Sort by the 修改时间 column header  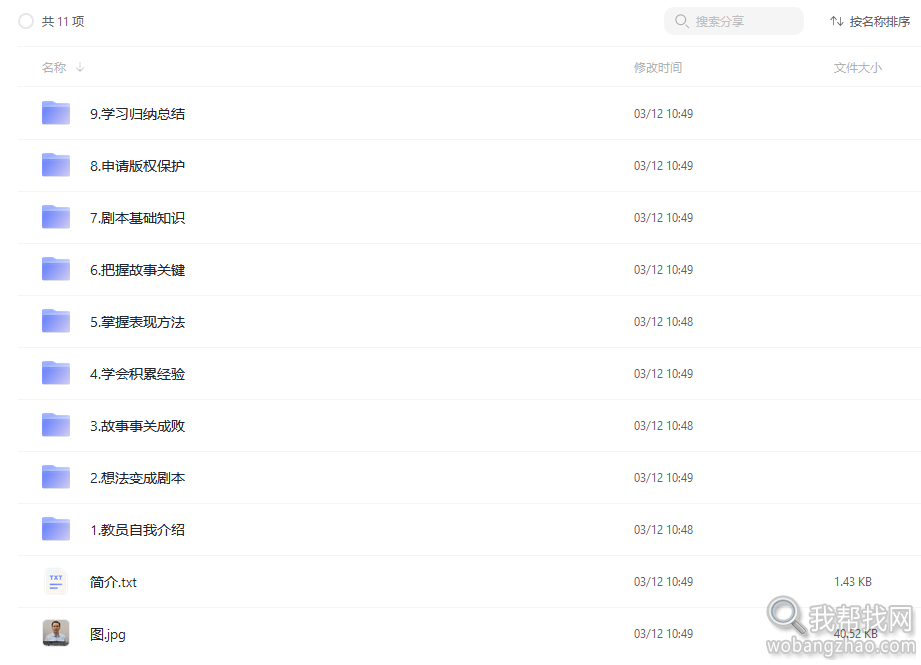[x=658, y=68]
